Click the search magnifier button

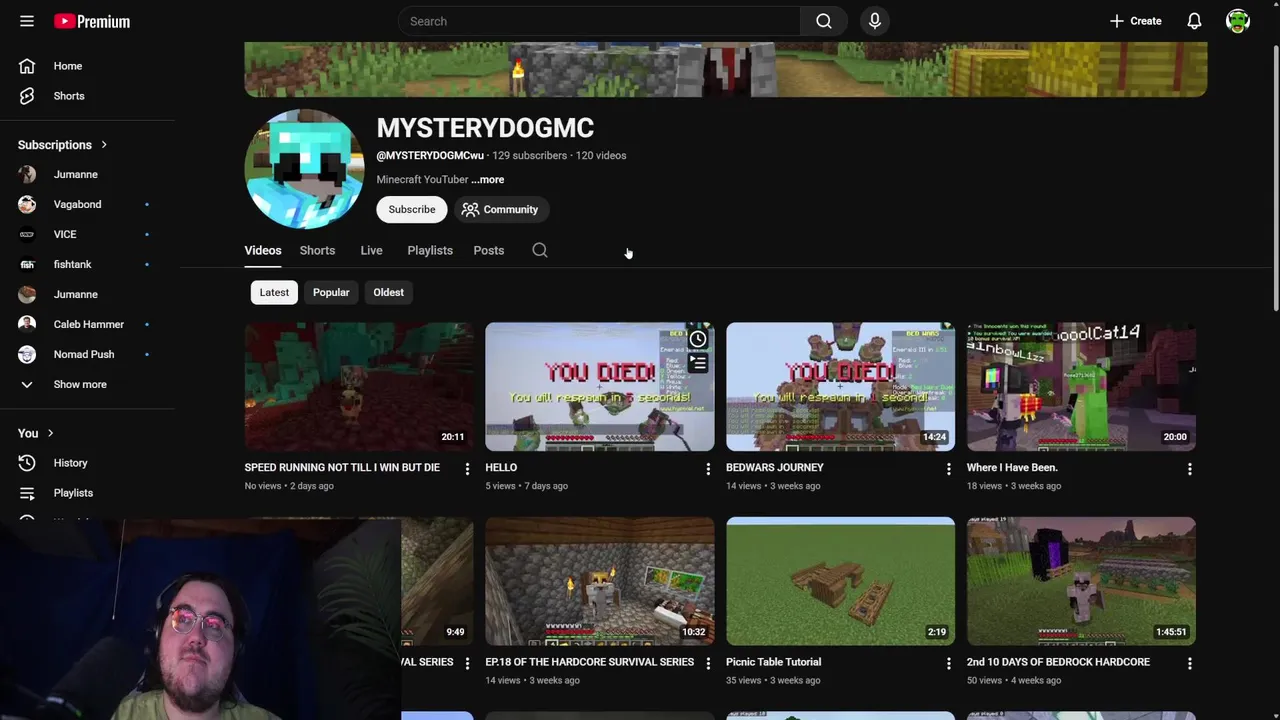pyautogui.click(x=824, y=21)
